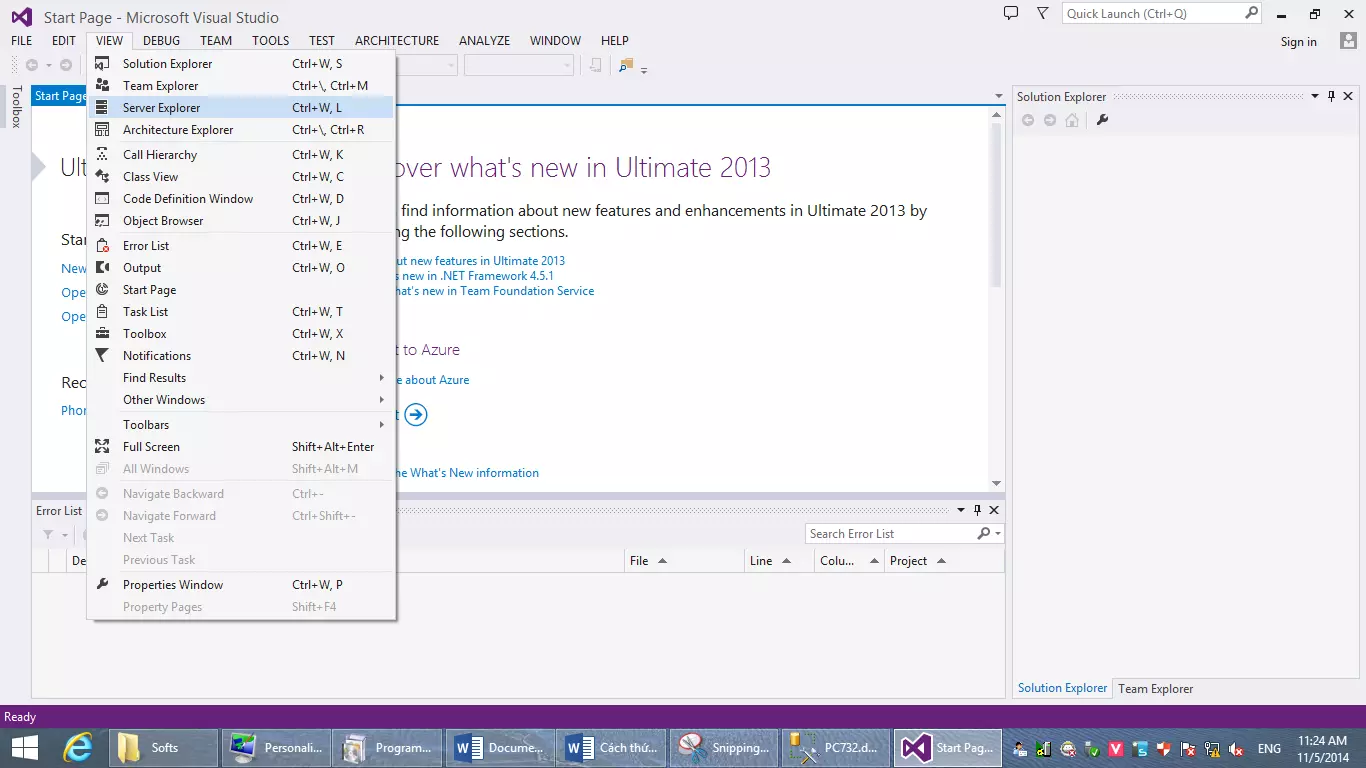Open Internet Explorer from the taskbar
Image resolution: width=1366 pixels, height=768 pixels.
[78, 747]
